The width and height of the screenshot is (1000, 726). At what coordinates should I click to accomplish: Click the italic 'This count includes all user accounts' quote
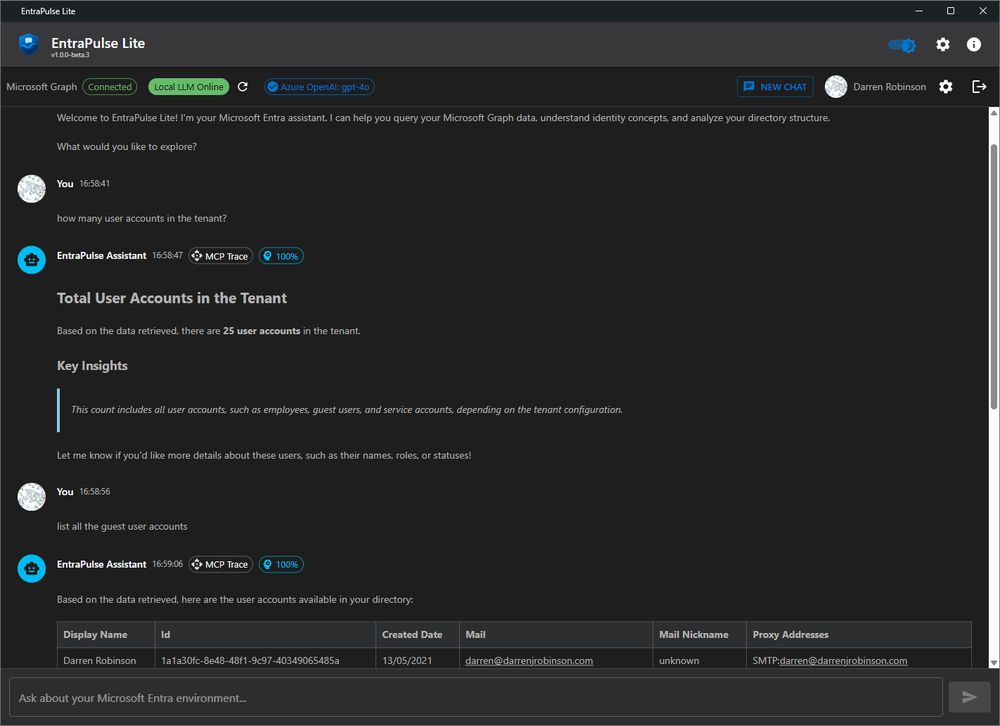pyautogui.click(x=346, y=410)
